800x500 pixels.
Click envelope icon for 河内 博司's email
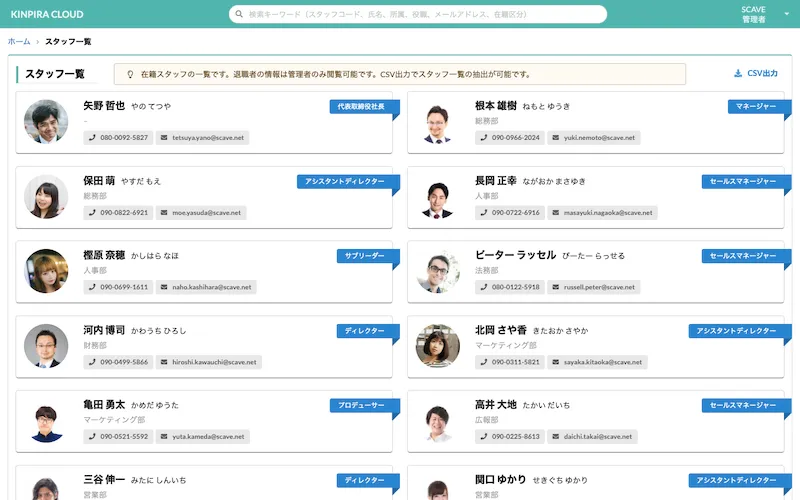(x=163, y=362)
